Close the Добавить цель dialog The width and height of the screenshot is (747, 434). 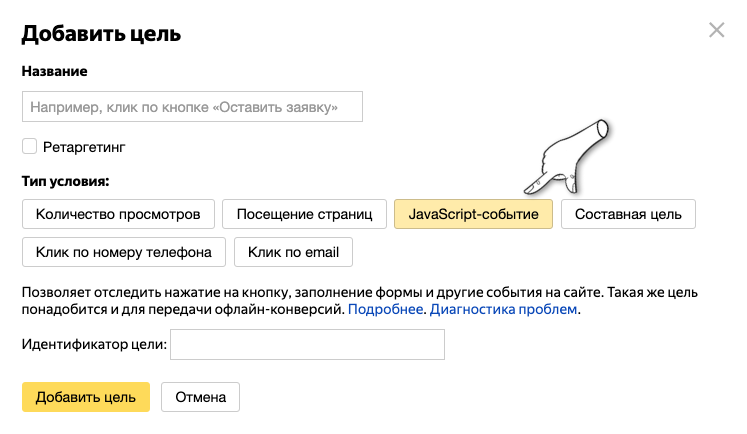click(716, 30)
